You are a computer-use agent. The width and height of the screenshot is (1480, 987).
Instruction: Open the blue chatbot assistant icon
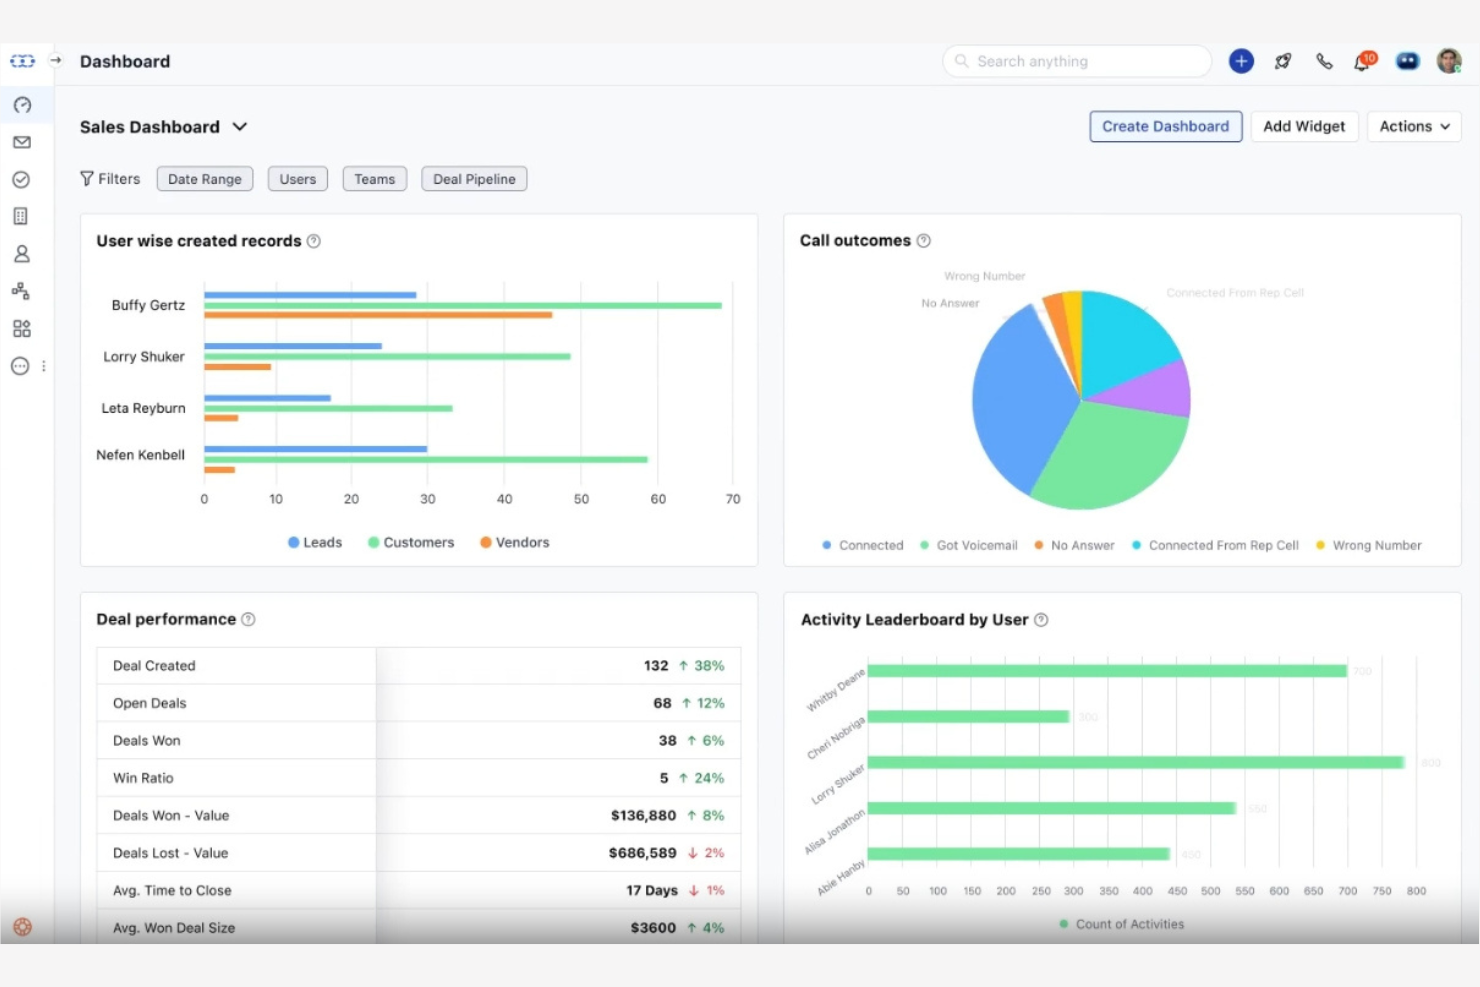pos(1407,61)
